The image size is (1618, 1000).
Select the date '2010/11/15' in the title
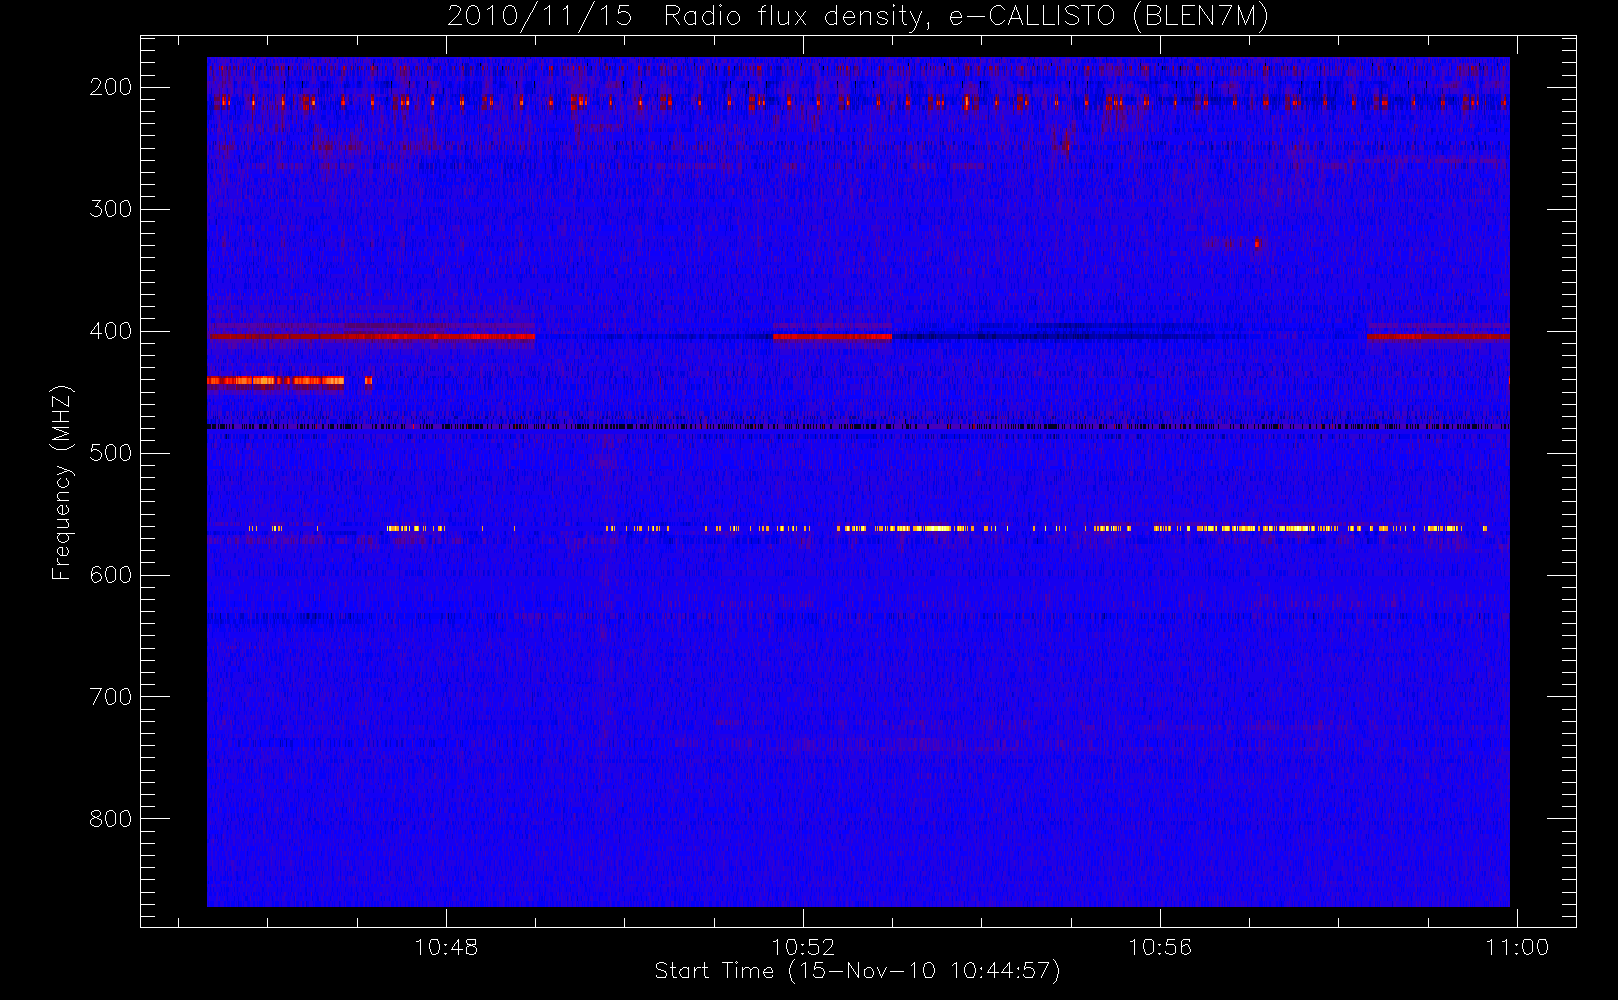tap(541, 17)
